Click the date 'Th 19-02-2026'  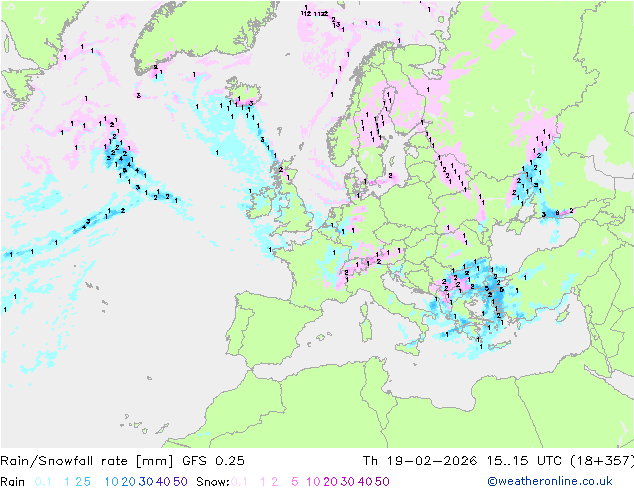(420, 461)
